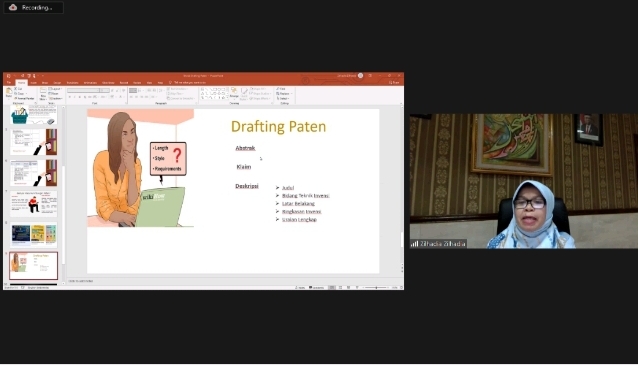Viewport: 638px width, 367px height.
Task: Click 'Latar Belakang' bullet link
Action: 298,203
